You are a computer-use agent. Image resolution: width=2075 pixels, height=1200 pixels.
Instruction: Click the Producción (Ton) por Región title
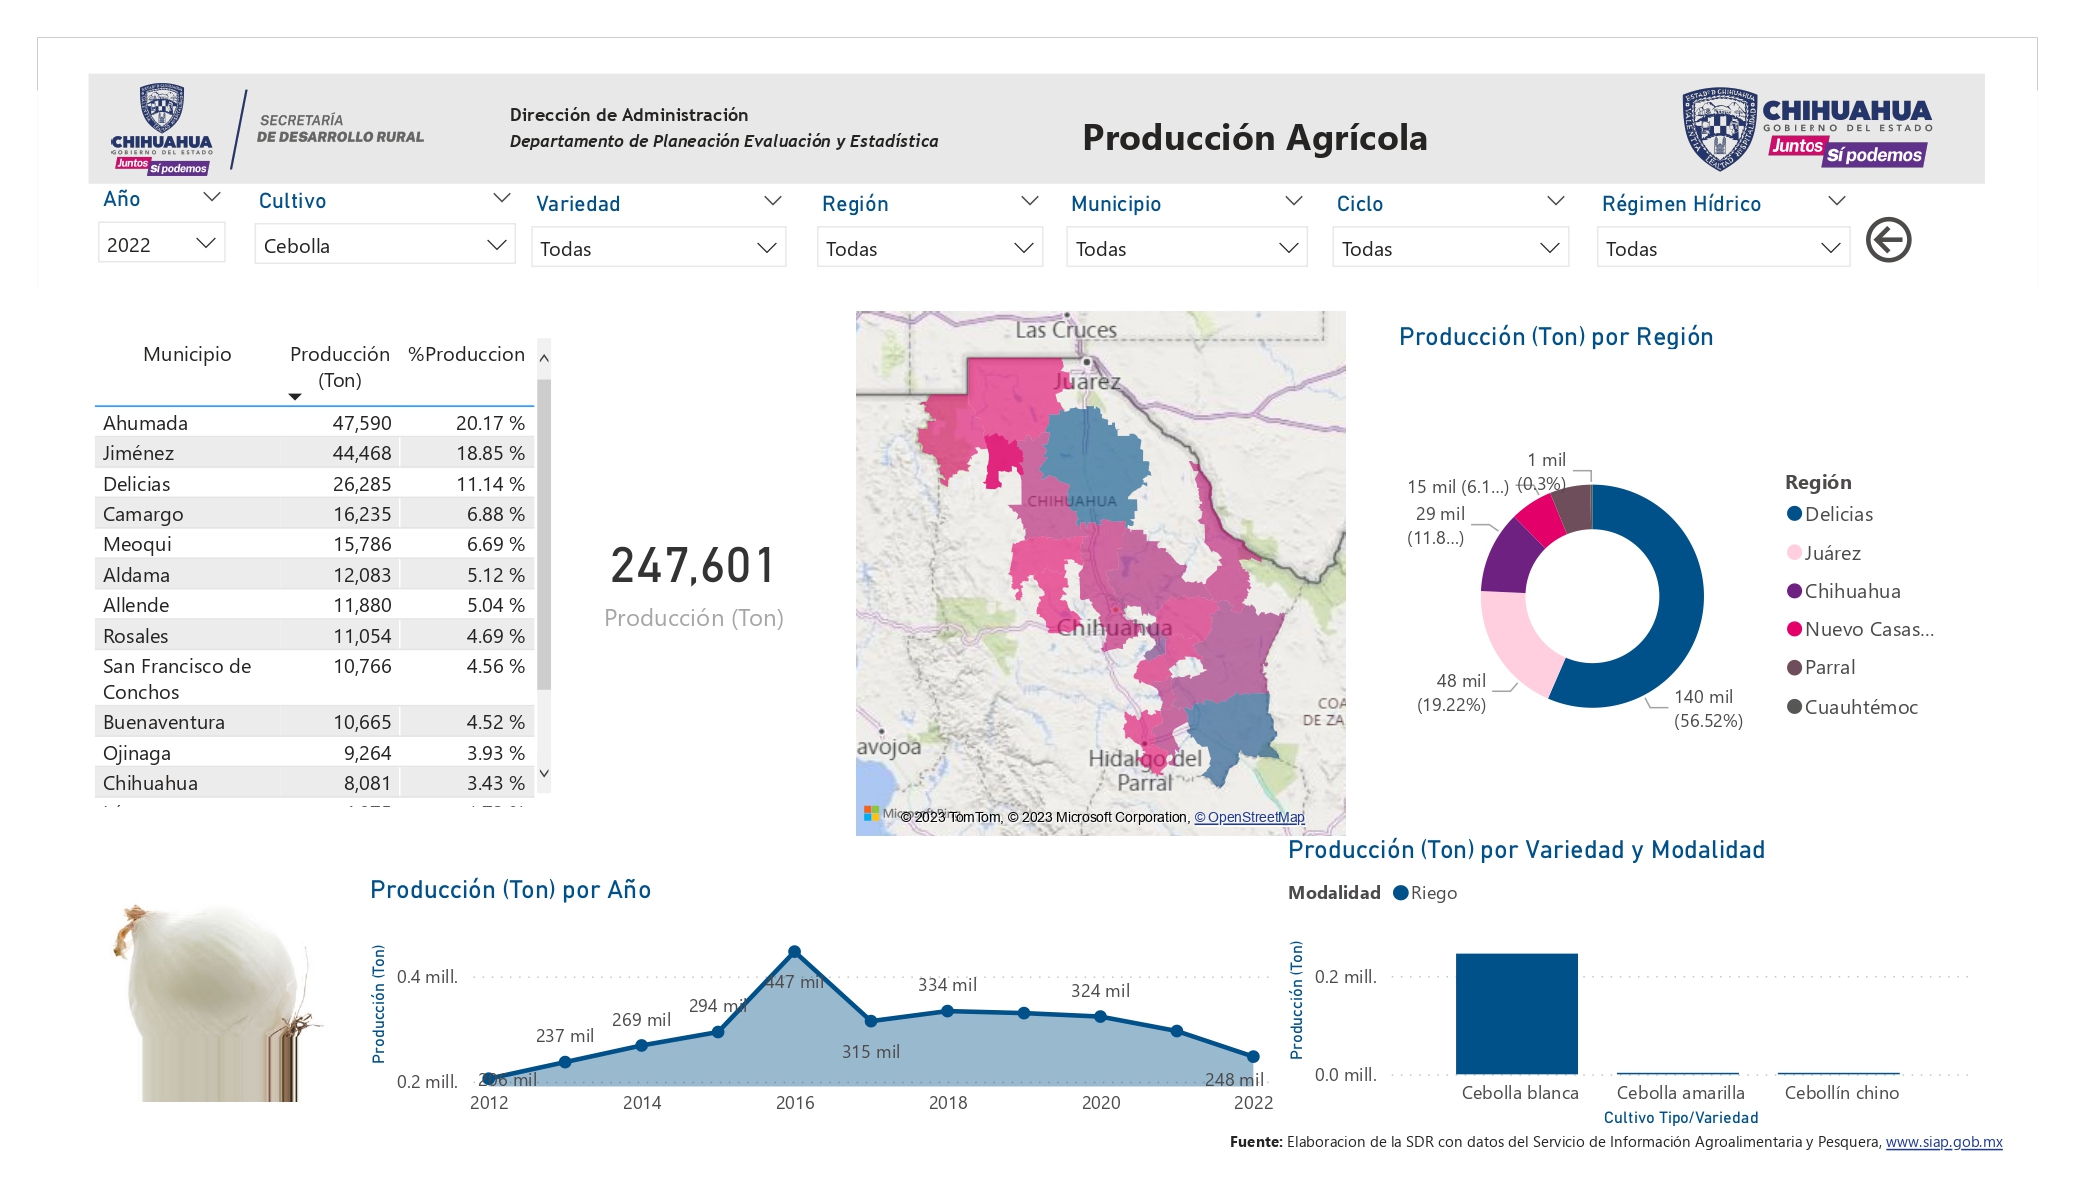point(1556,337)
